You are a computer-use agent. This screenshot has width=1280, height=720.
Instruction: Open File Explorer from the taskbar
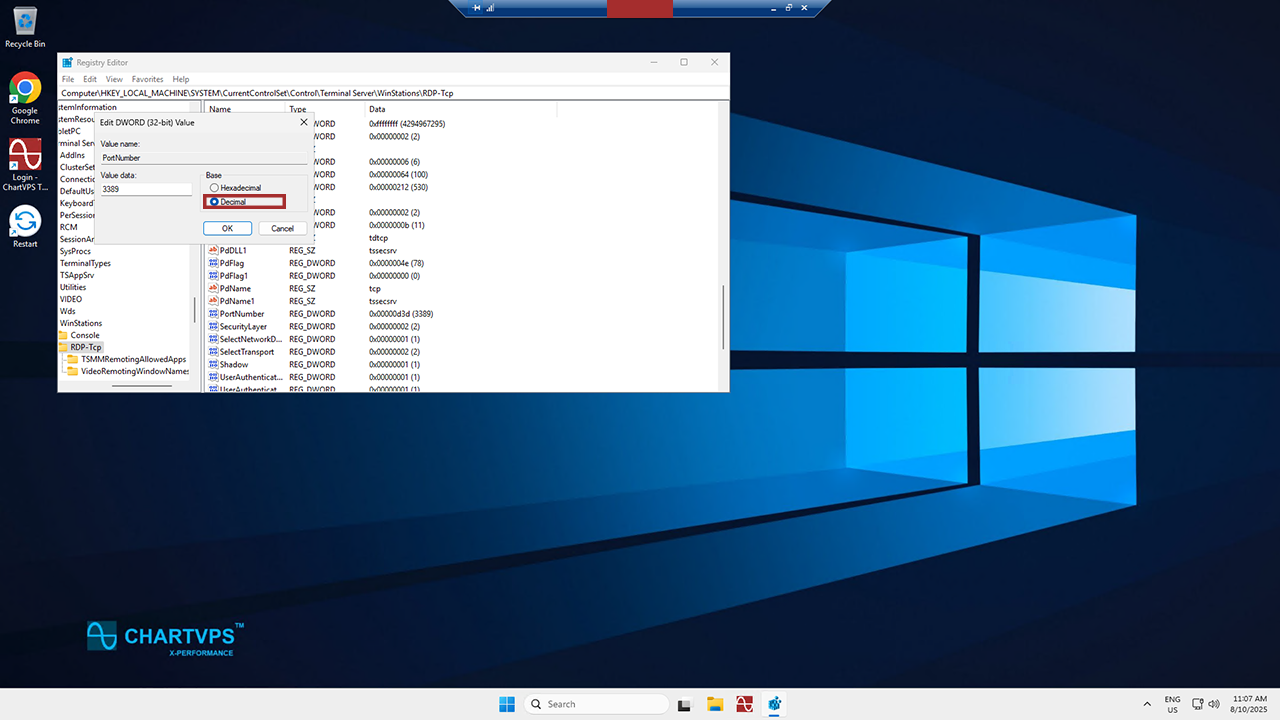point(715,704)
